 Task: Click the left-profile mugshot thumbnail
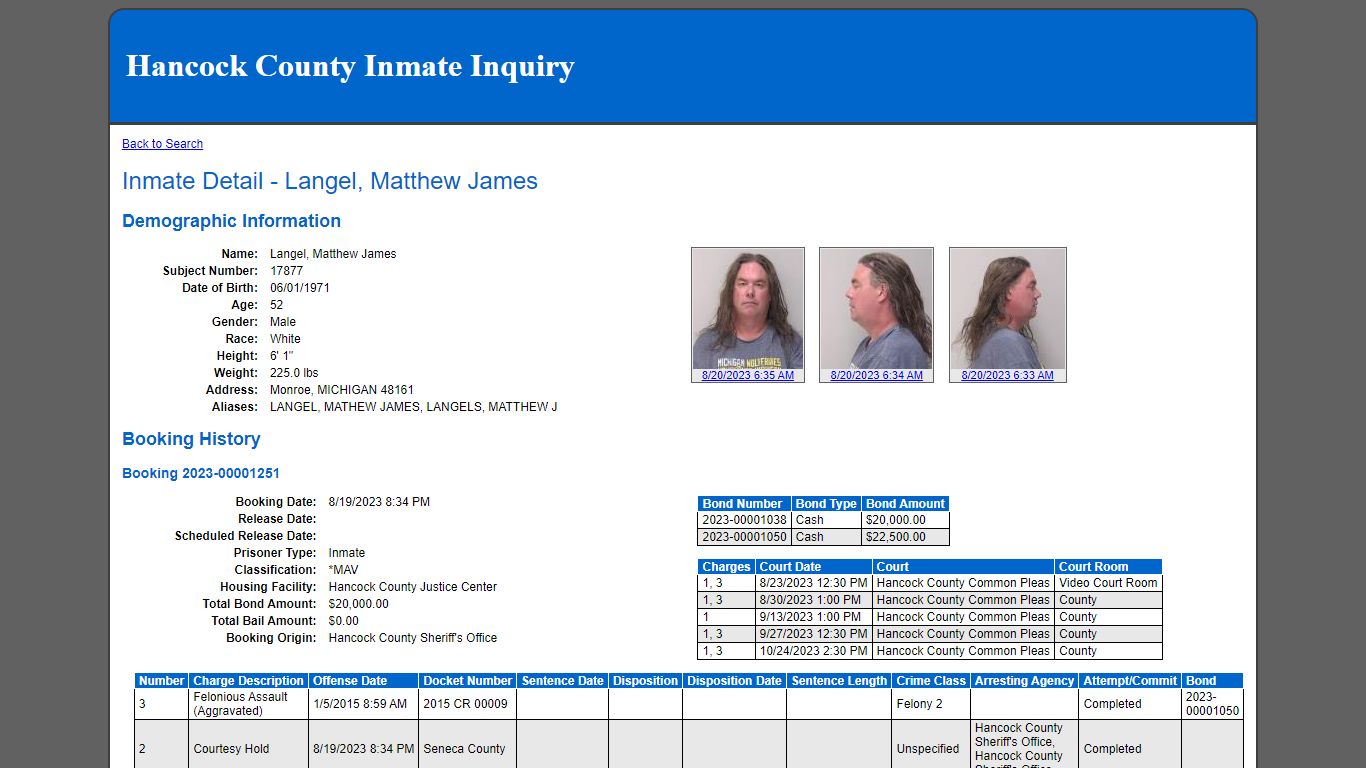click(876, 309)
